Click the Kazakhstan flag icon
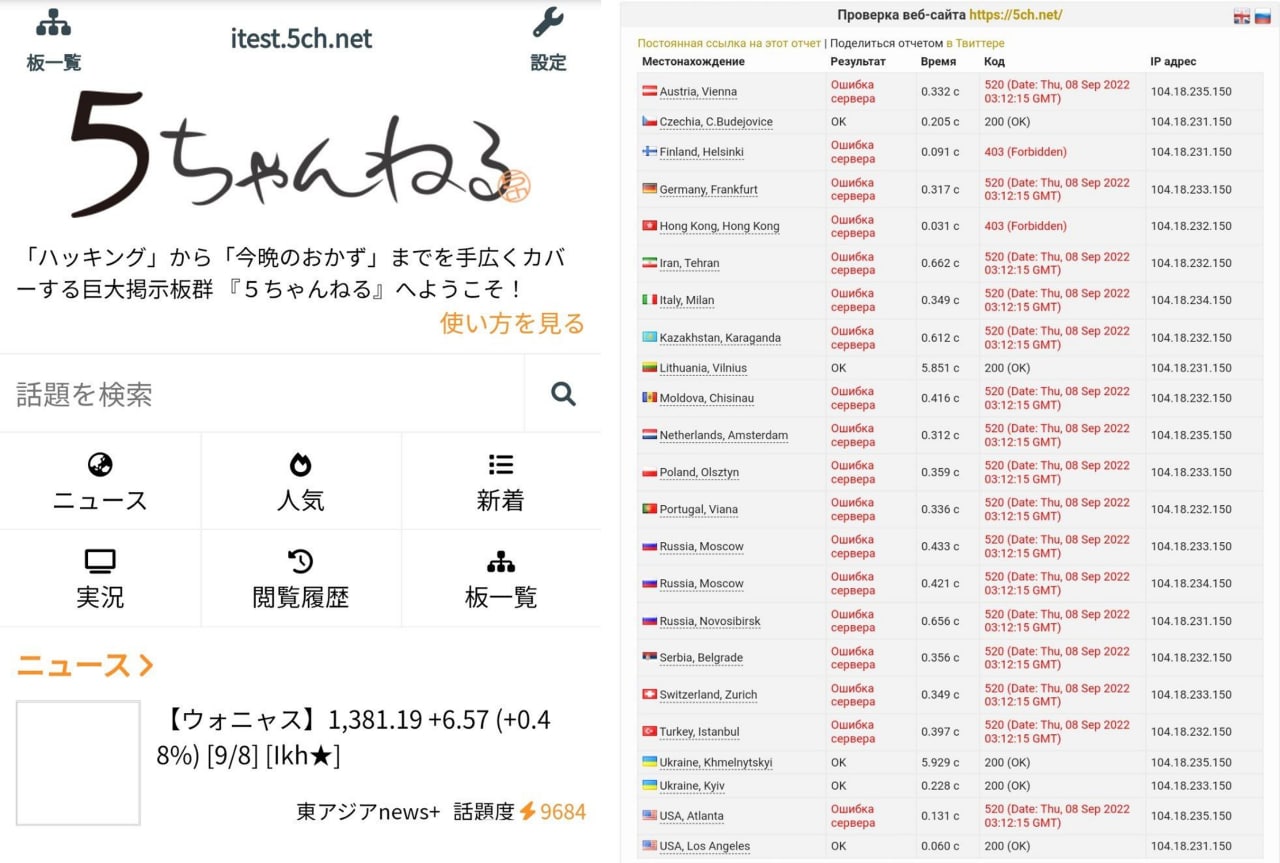Image resolution: width=1280 pixels, height=863 pixels. [649, 337]
